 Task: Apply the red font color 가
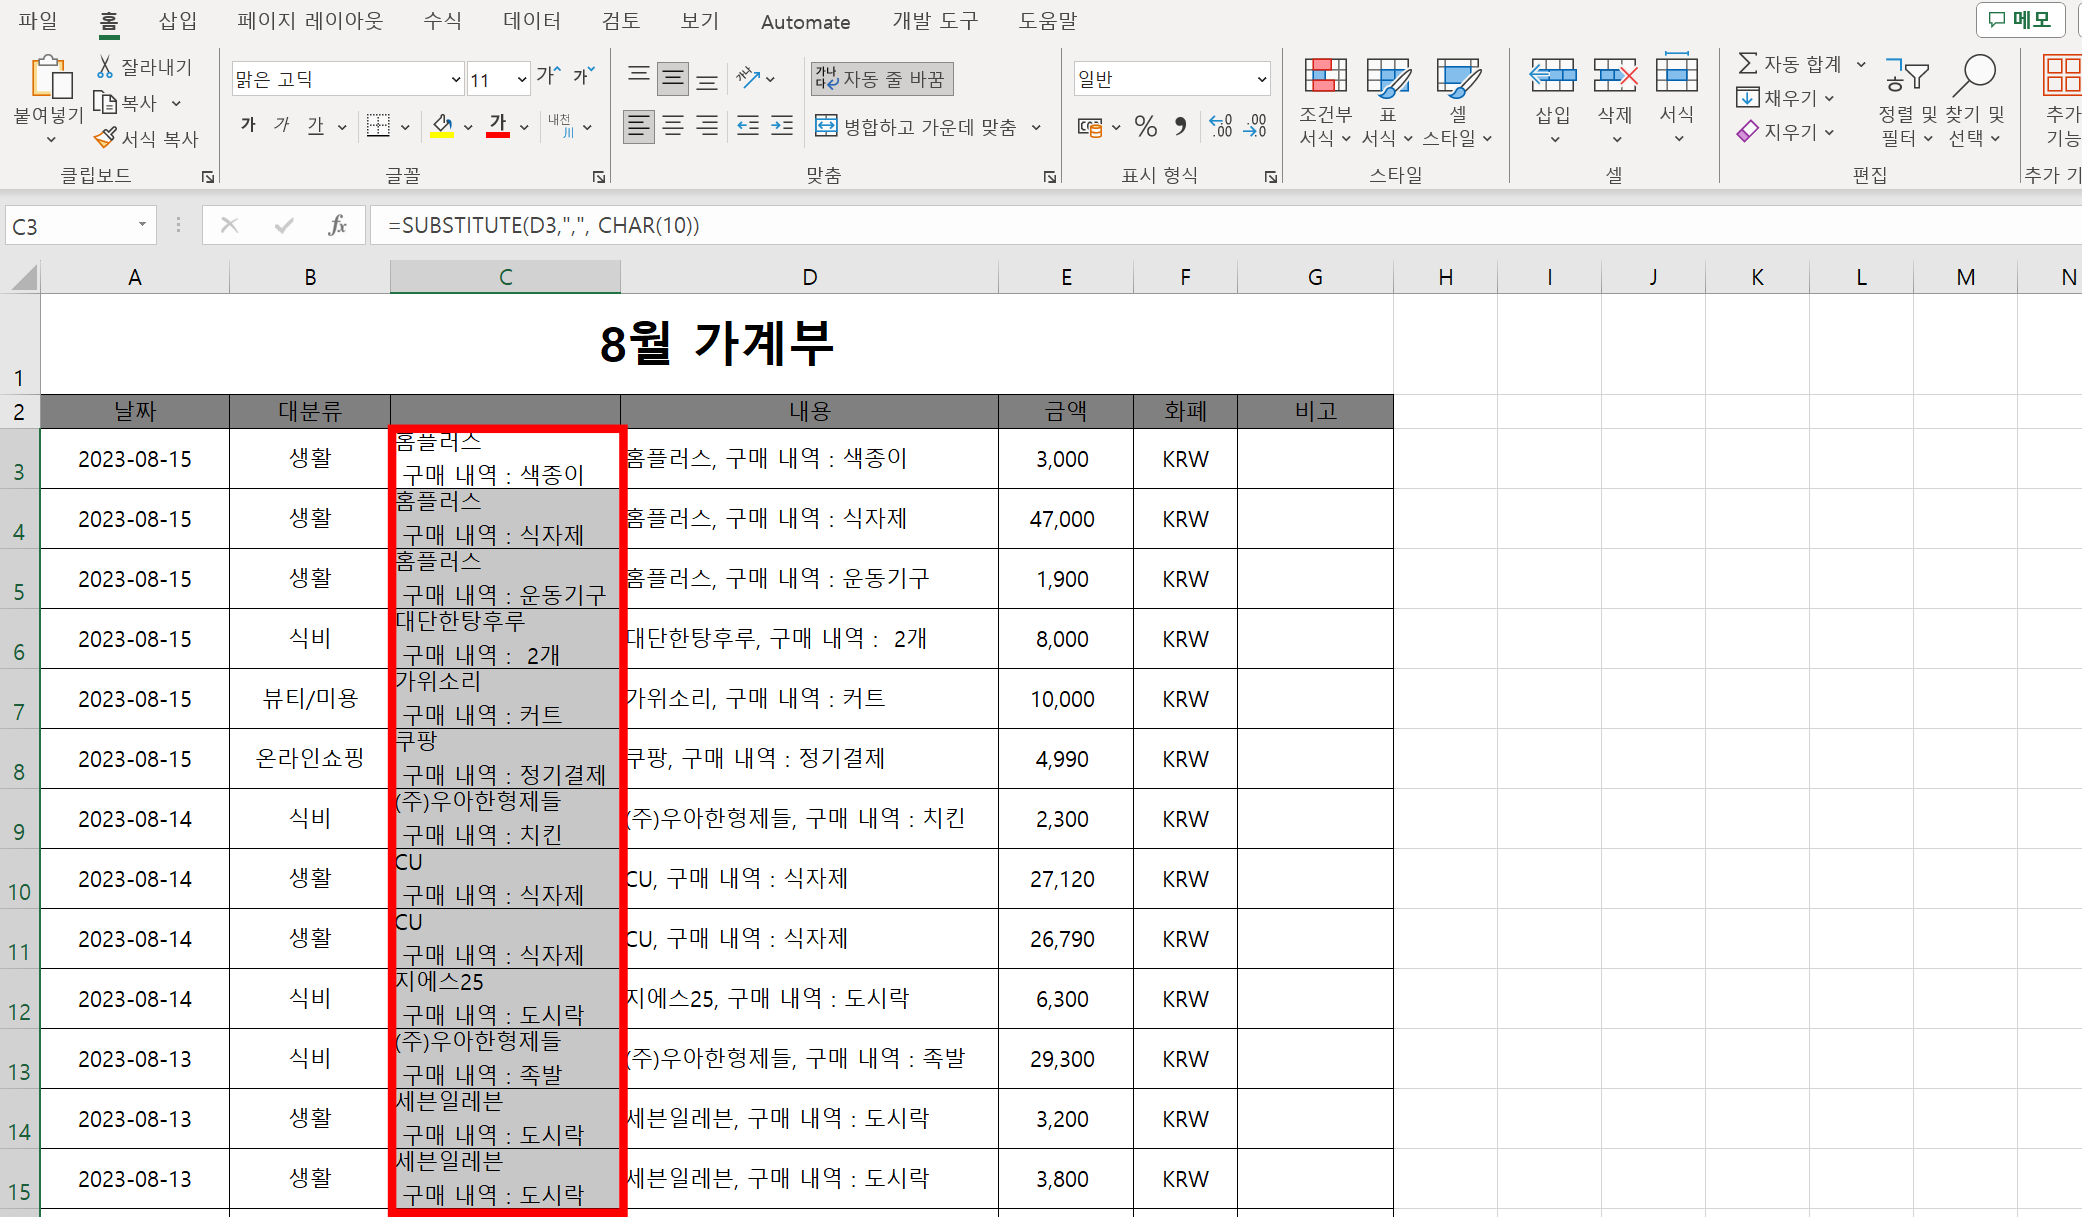pos(498,126)
